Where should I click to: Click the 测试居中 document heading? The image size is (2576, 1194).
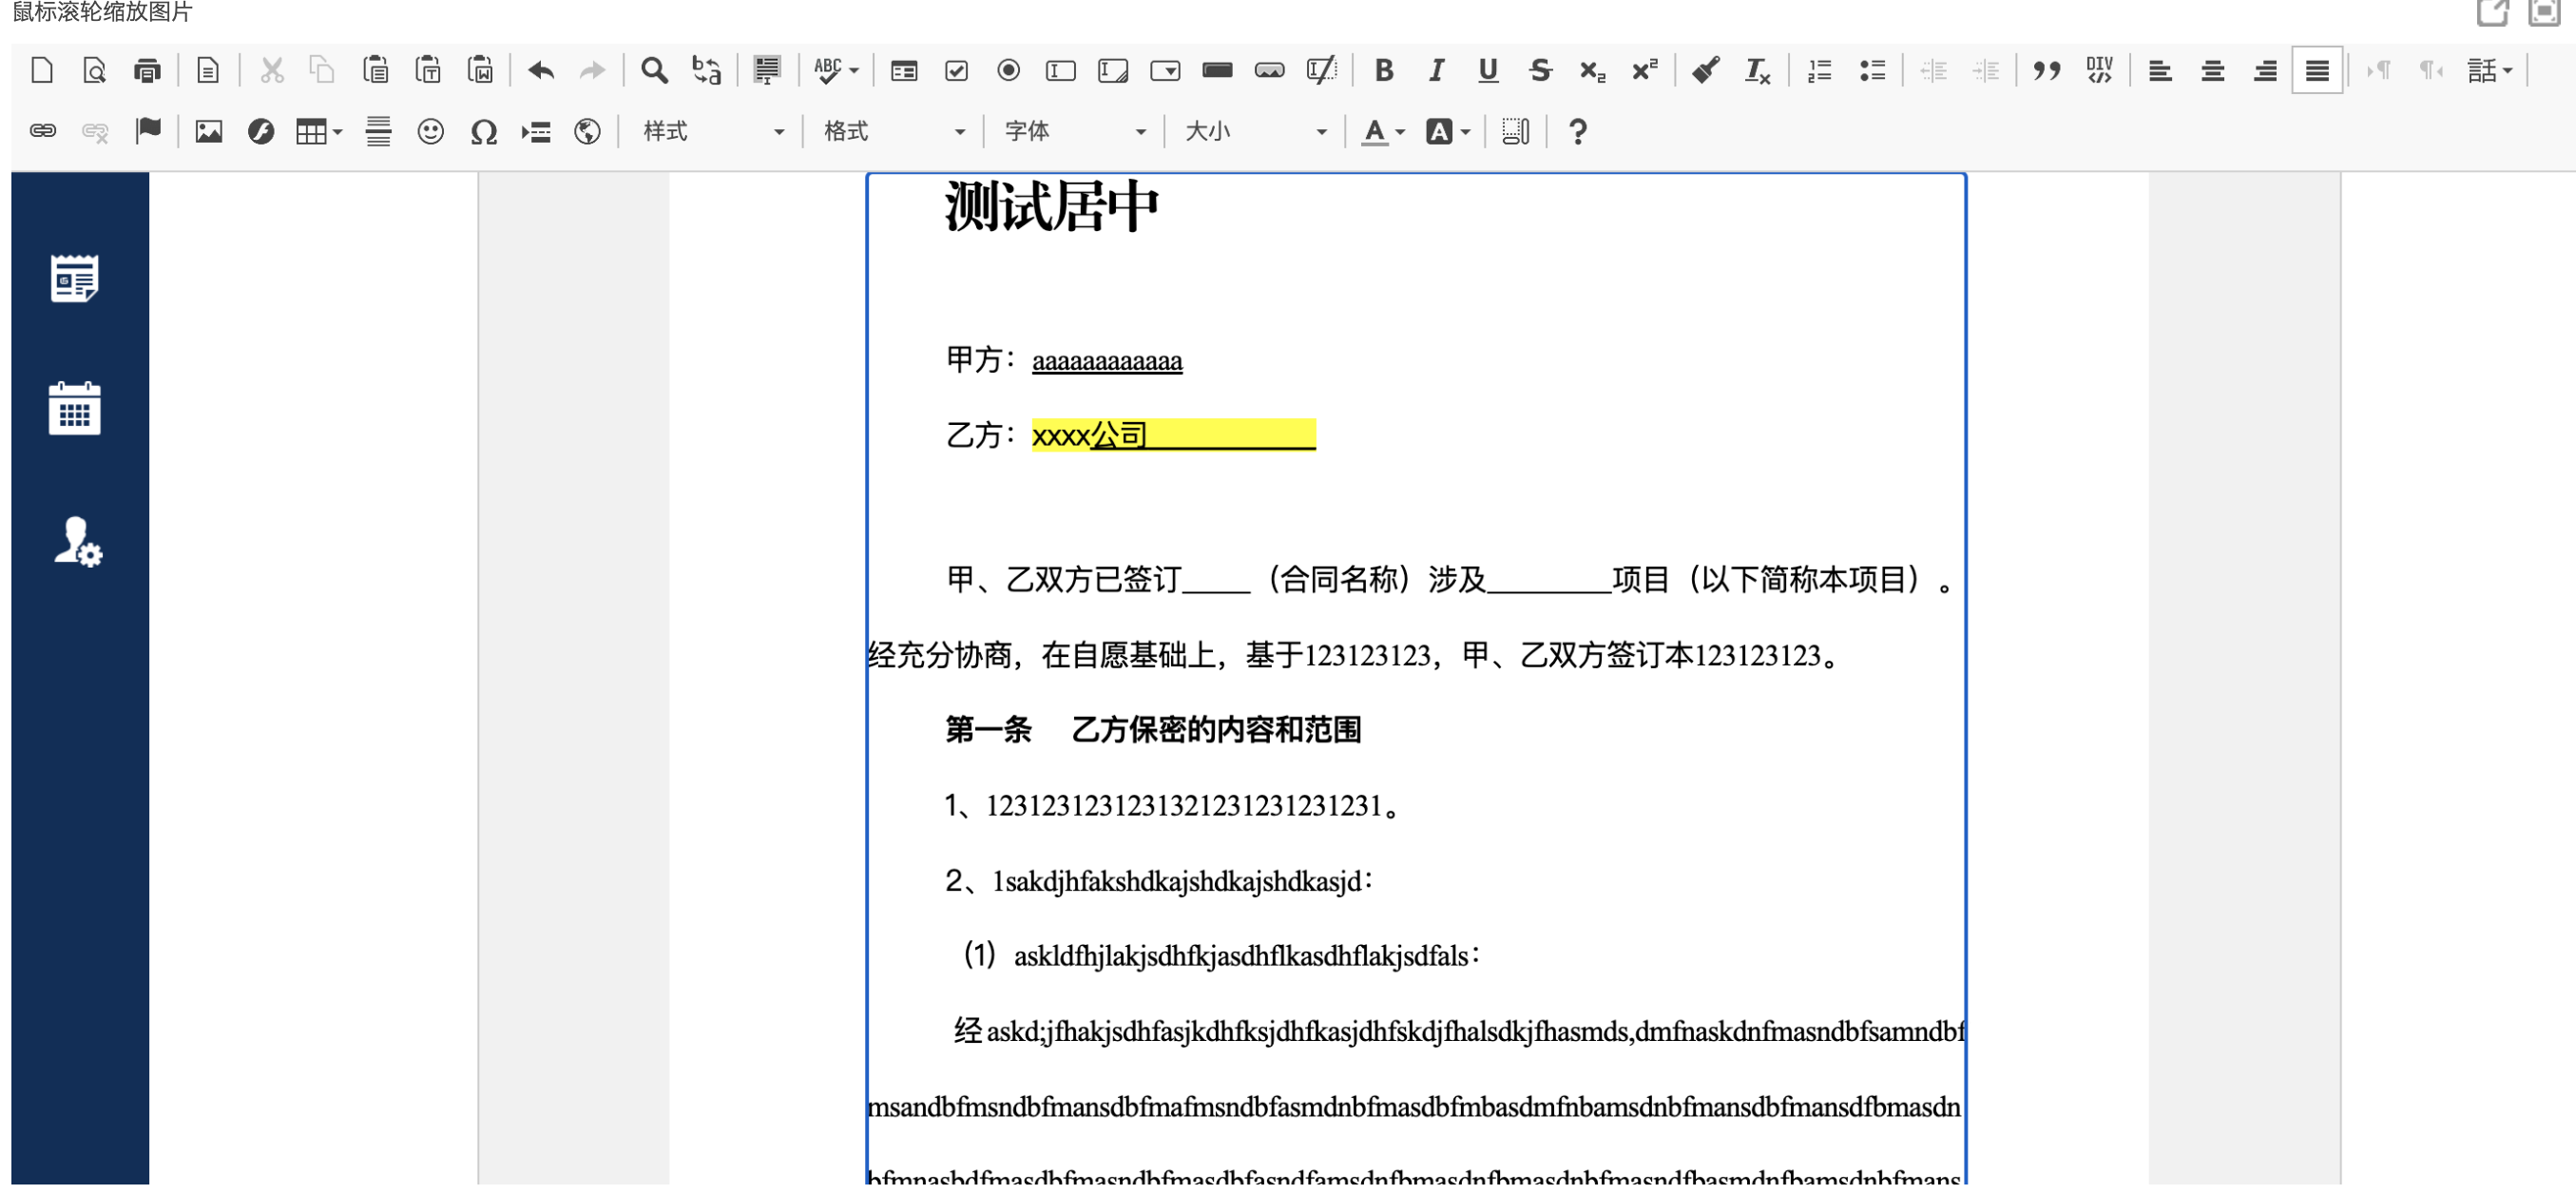pos(1051,207)
